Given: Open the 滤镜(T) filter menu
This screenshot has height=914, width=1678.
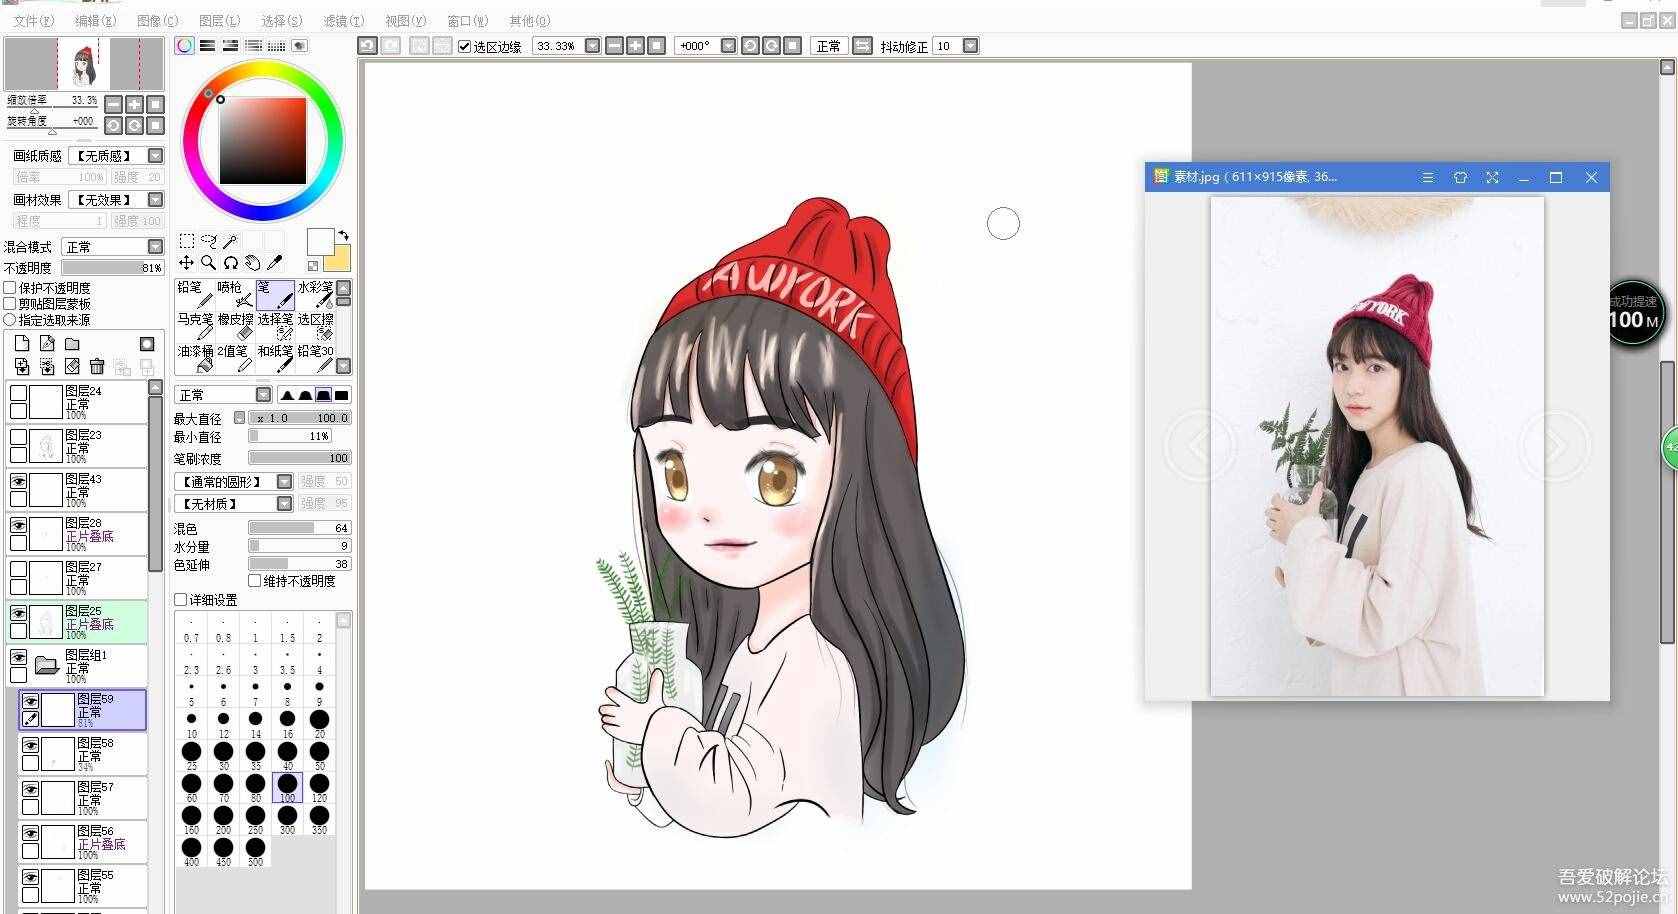Looking at the screenshot, I should tap(343, 20).
